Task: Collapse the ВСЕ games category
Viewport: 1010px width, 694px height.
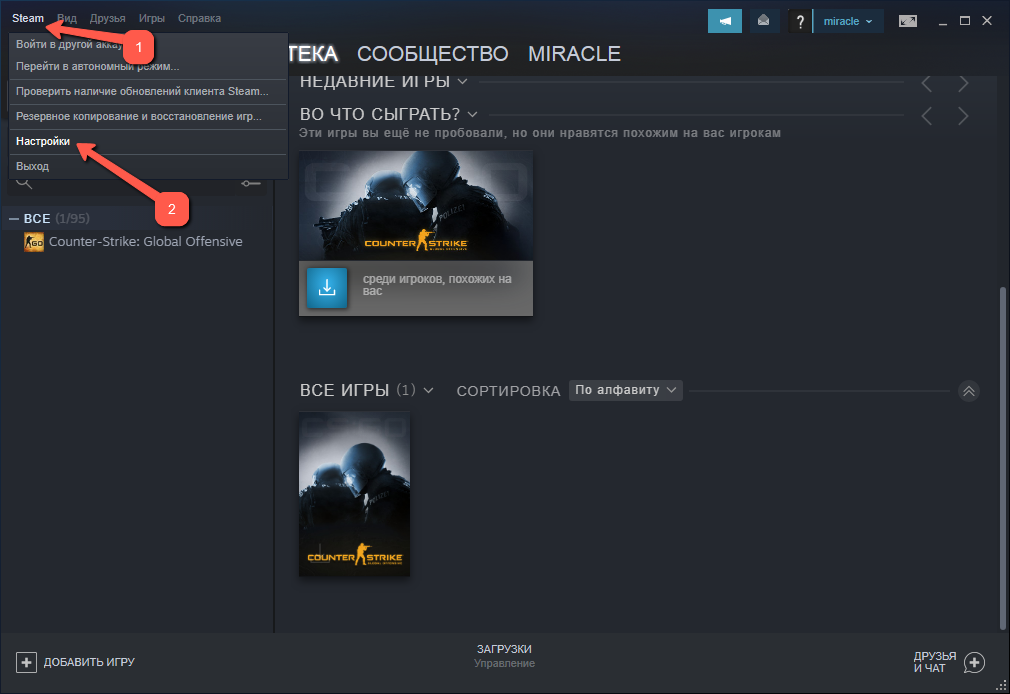Action: 14,219
